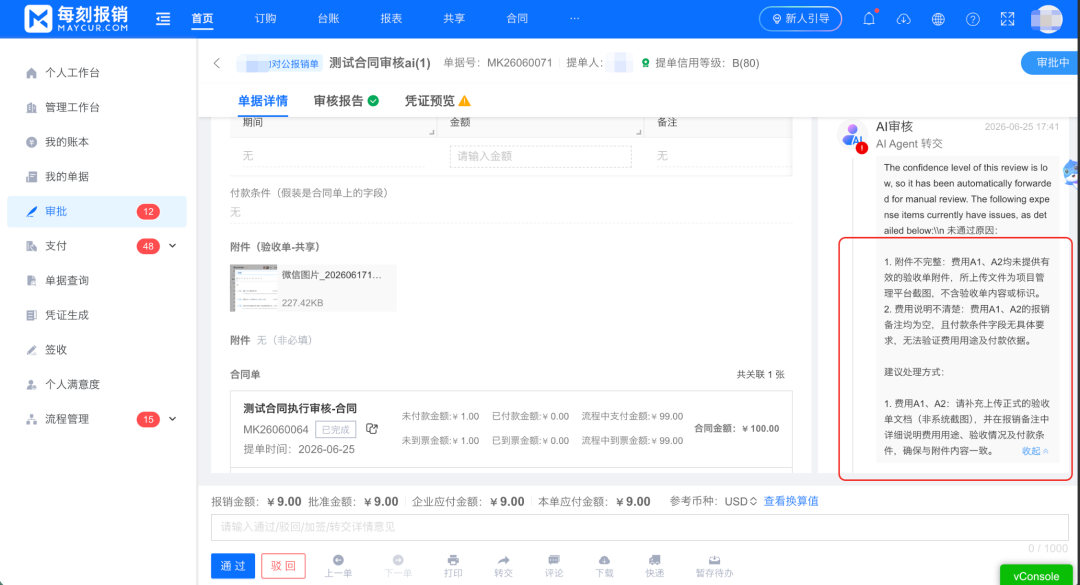Viewport: 1080px width, 585px height.
Task: Click the warning icon beside 凭证预览
Action: (x=465, y=101)
